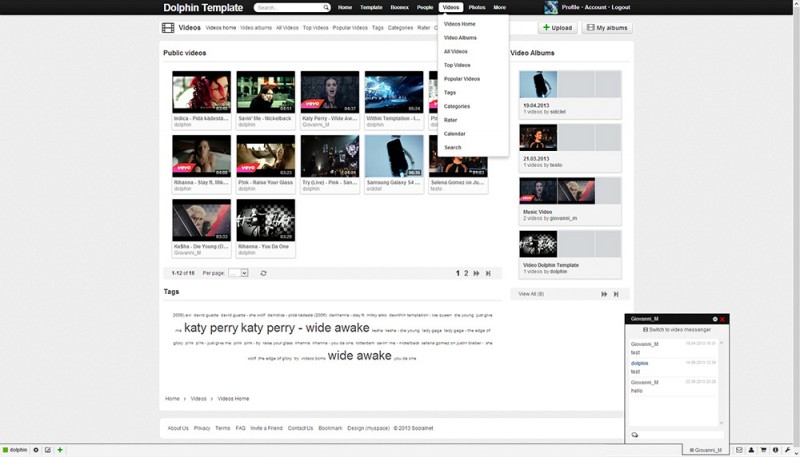Viewport: 800px width, 457px height.
Task: Click the Upload button
Action: pyautogui.click(x=557, y=28)
